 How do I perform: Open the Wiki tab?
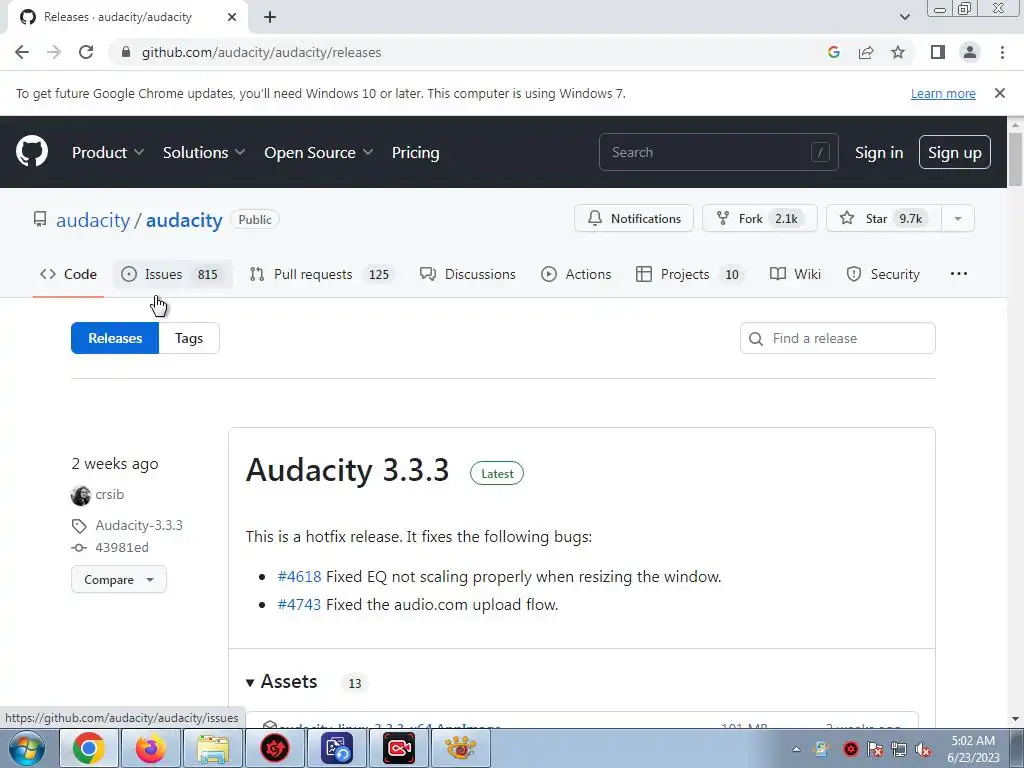coord(795,274)
